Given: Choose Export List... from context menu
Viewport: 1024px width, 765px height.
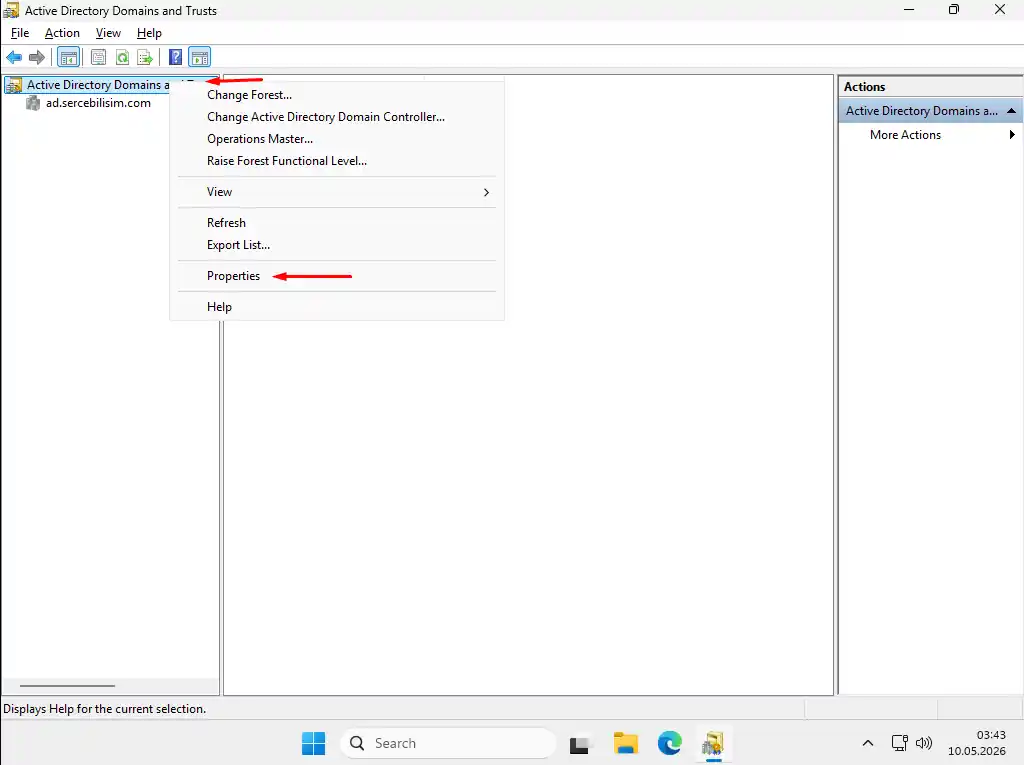Looking at the screenshot, I should coord(337,245).
